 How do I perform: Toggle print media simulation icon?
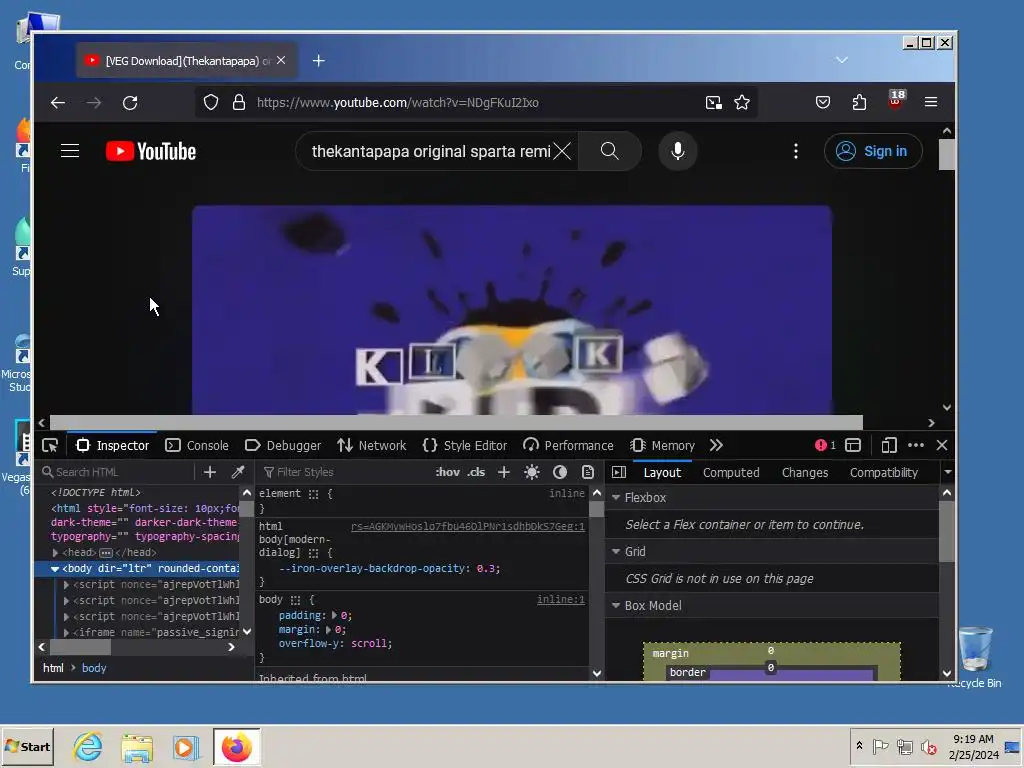click(588, 472)
